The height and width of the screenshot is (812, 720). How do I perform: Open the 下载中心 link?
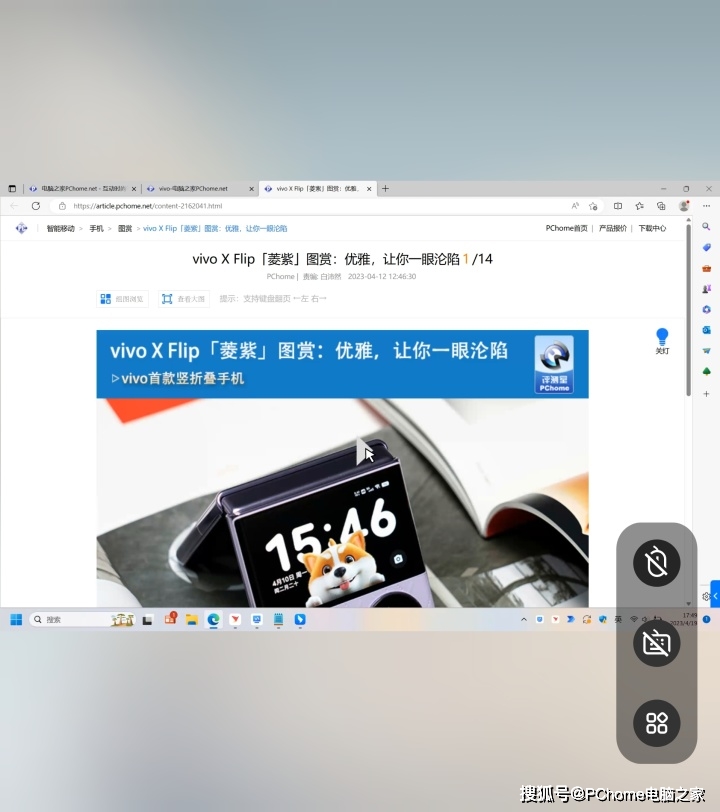point(652,228)
